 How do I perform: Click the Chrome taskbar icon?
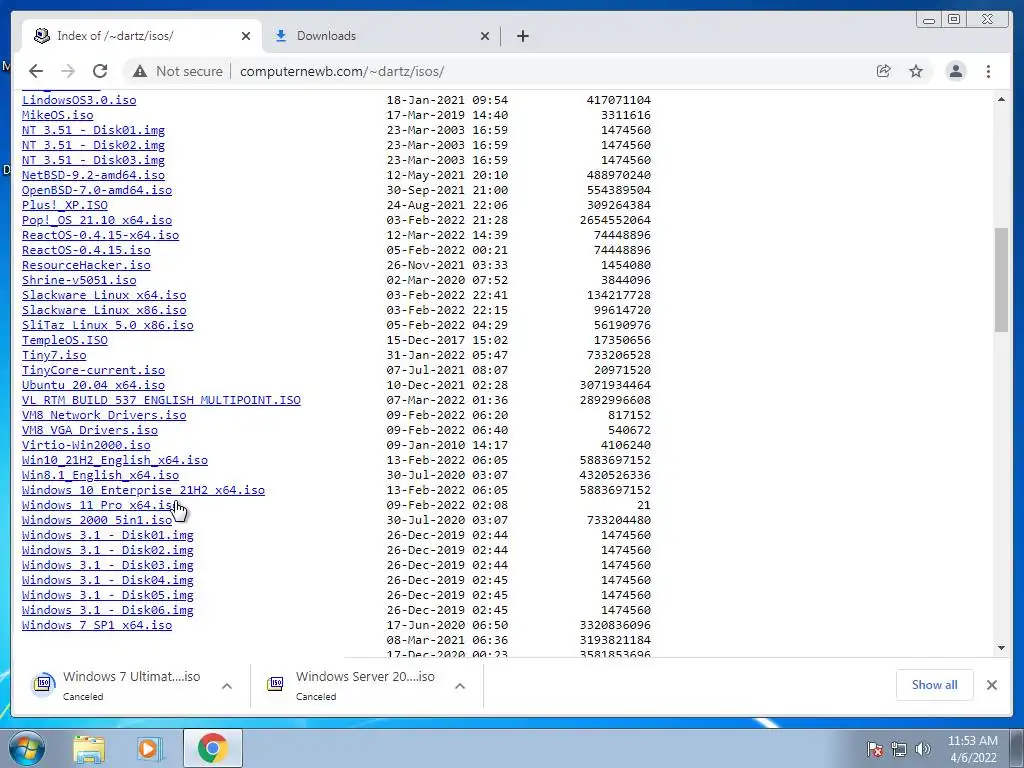pyautogui.click(x=212, y=748)
